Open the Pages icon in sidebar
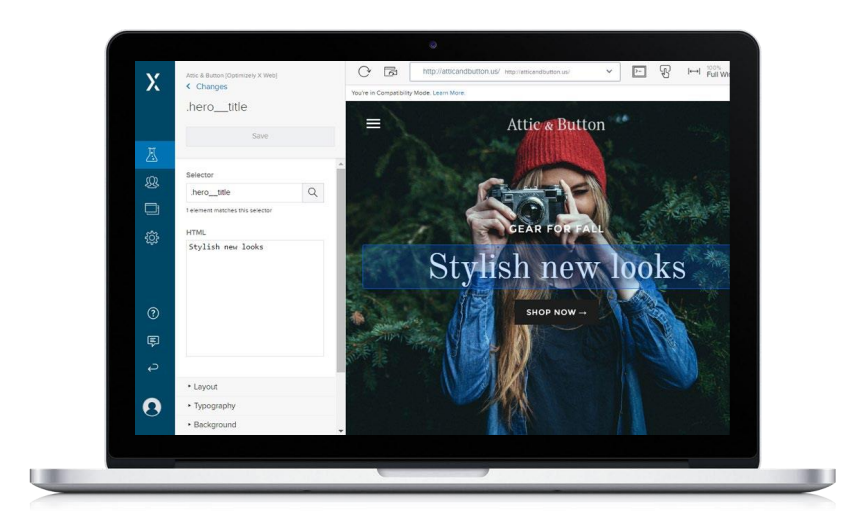 [x=153, y=209]
